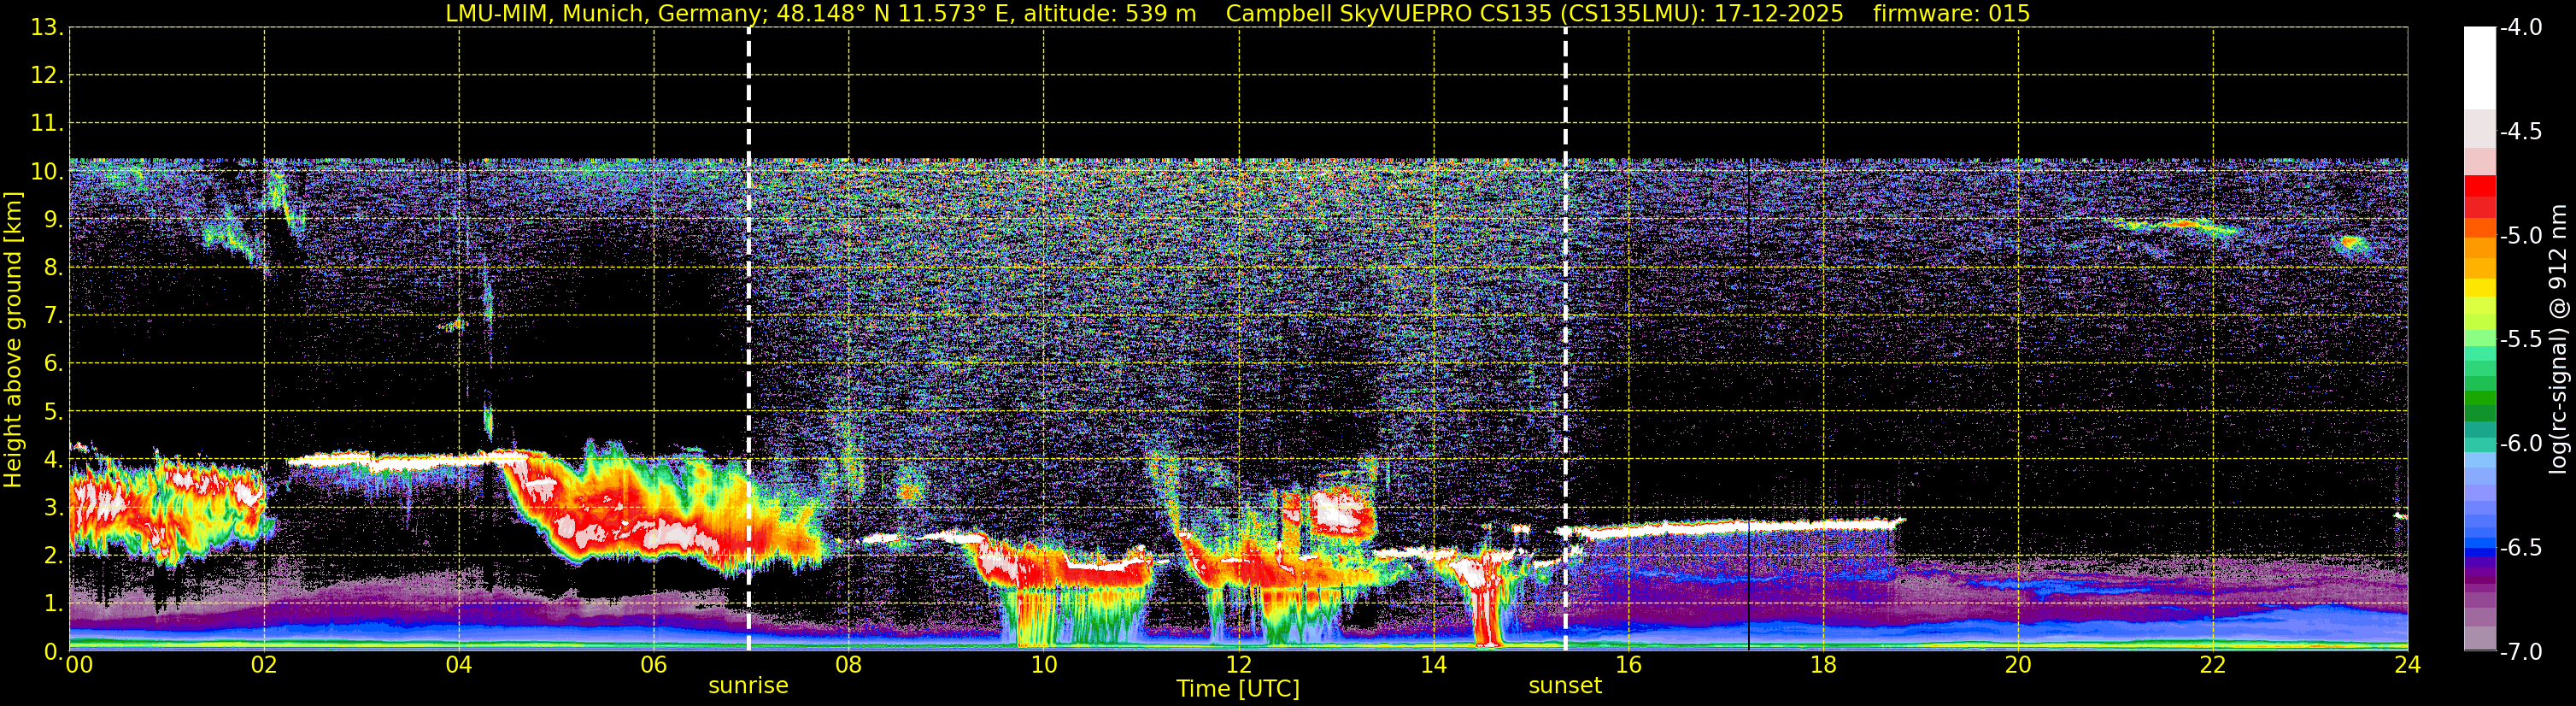
Task: Click the 'sunrise' label below the axis
Action: coord(748,686)
